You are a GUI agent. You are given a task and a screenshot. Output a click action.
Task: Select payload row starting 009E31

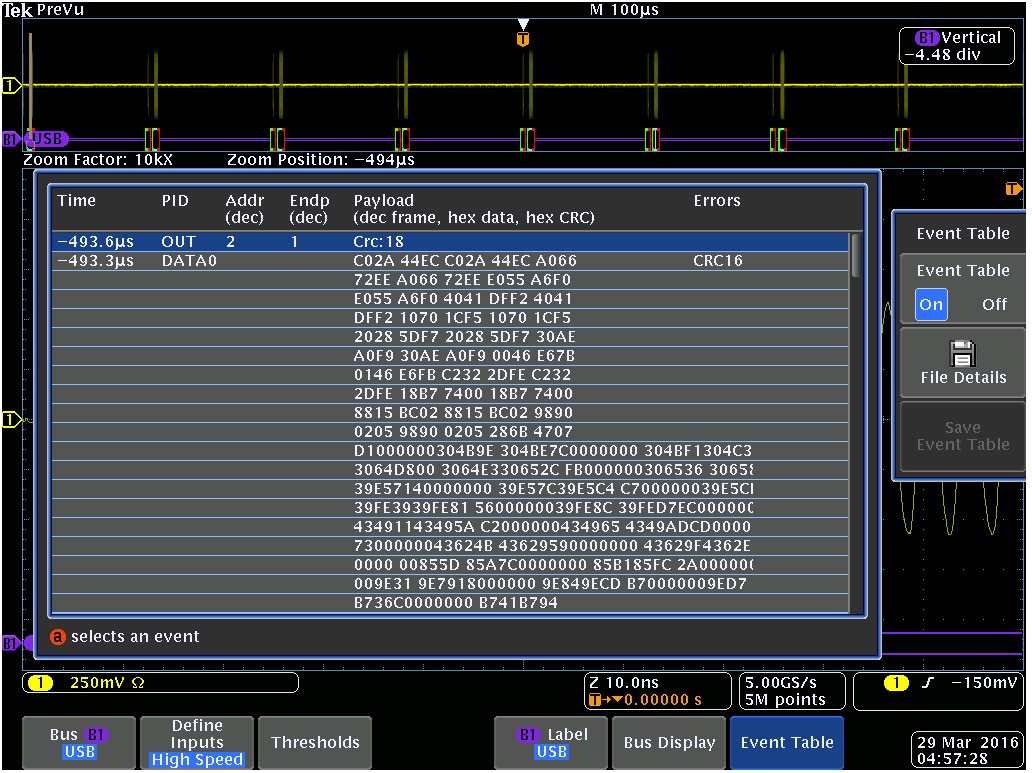(450, 584)
